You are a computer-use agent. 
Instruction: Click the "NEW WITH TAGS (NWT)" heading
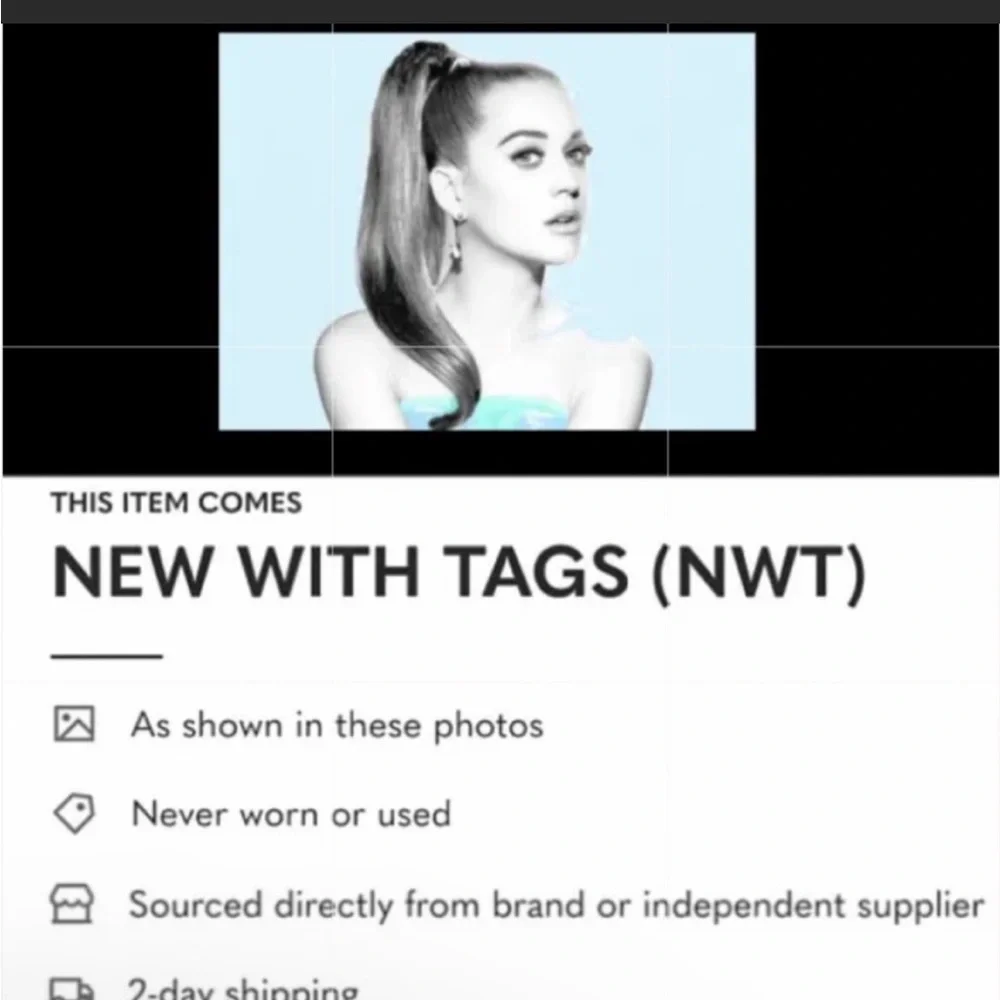(459, 572)
